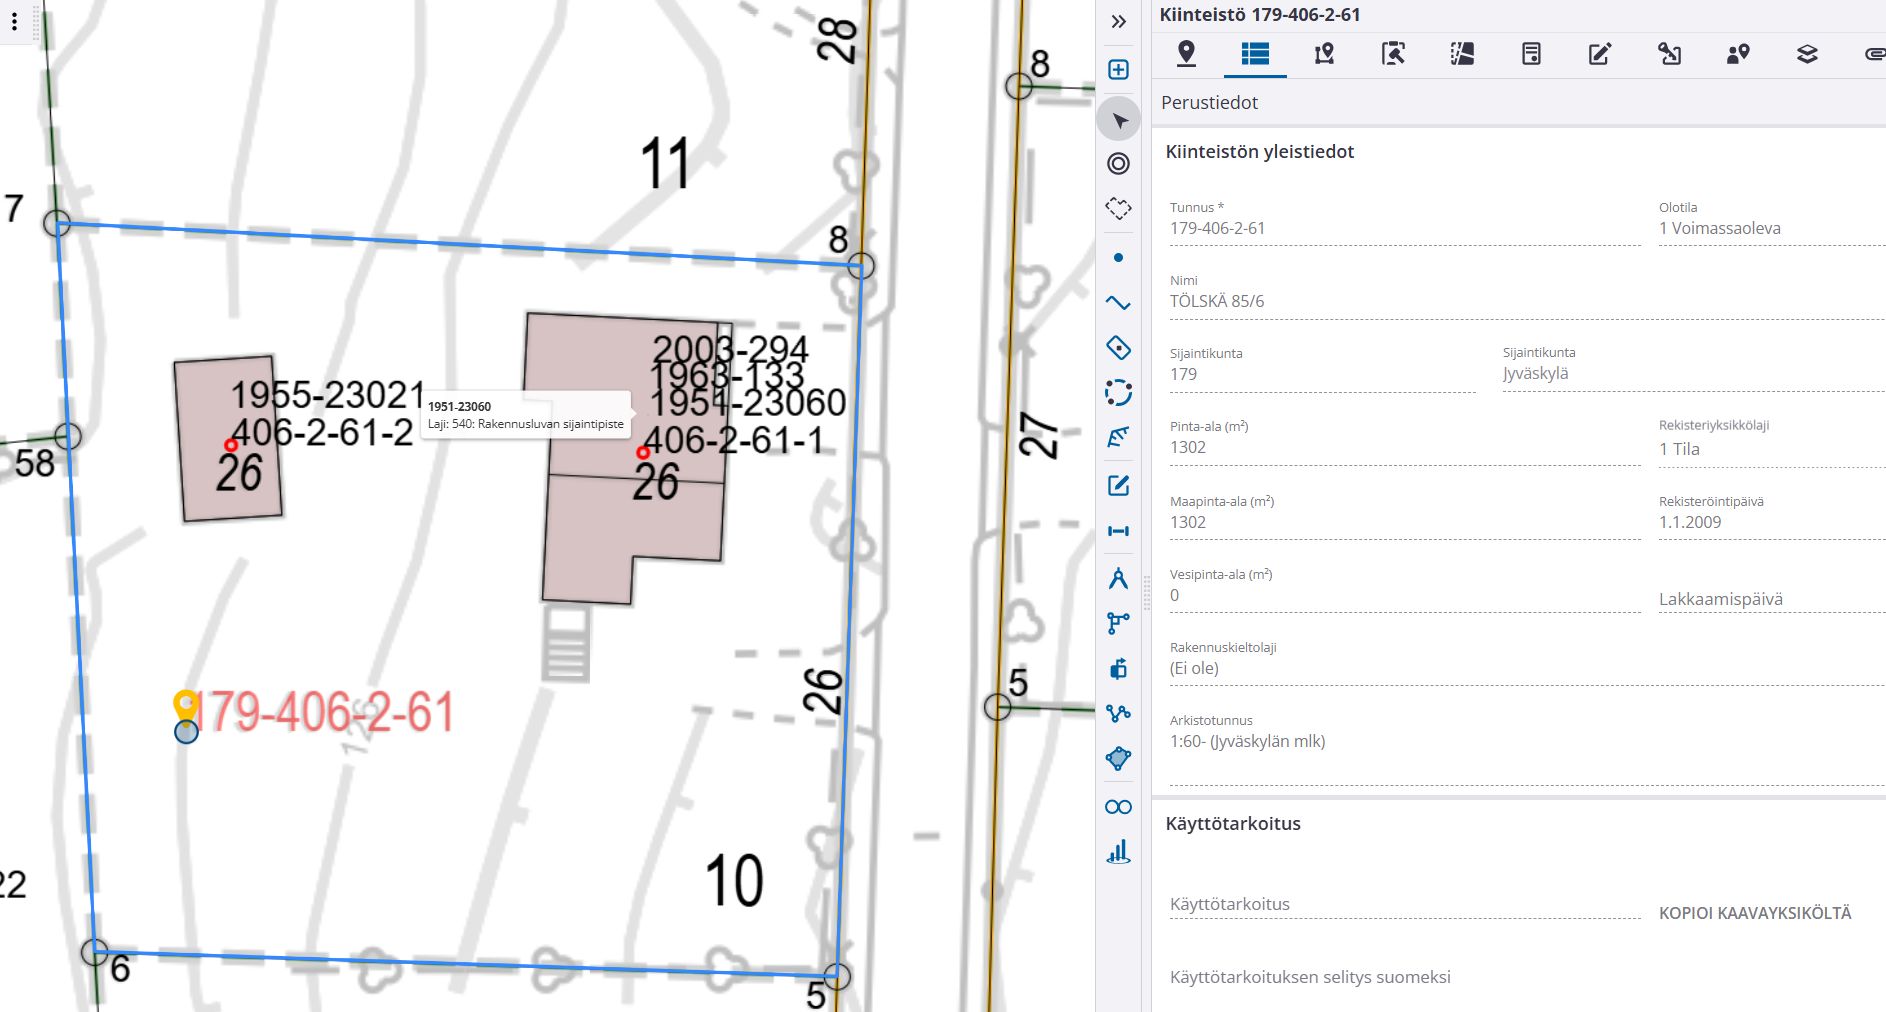
Task: Click KOPIOI KAAVAYKSIKÖLTÄ button
Action: 1755,913
